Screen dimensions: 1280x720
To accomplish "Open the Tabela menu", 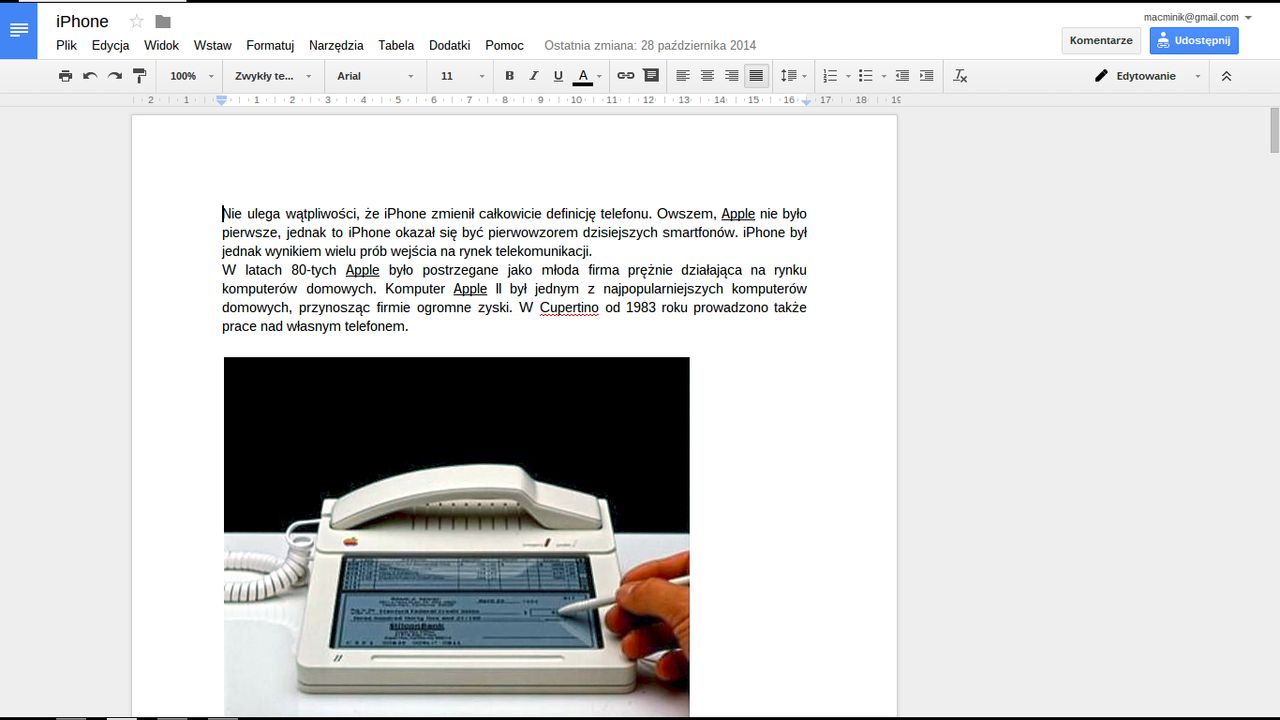I will click(x=396, y=45).
